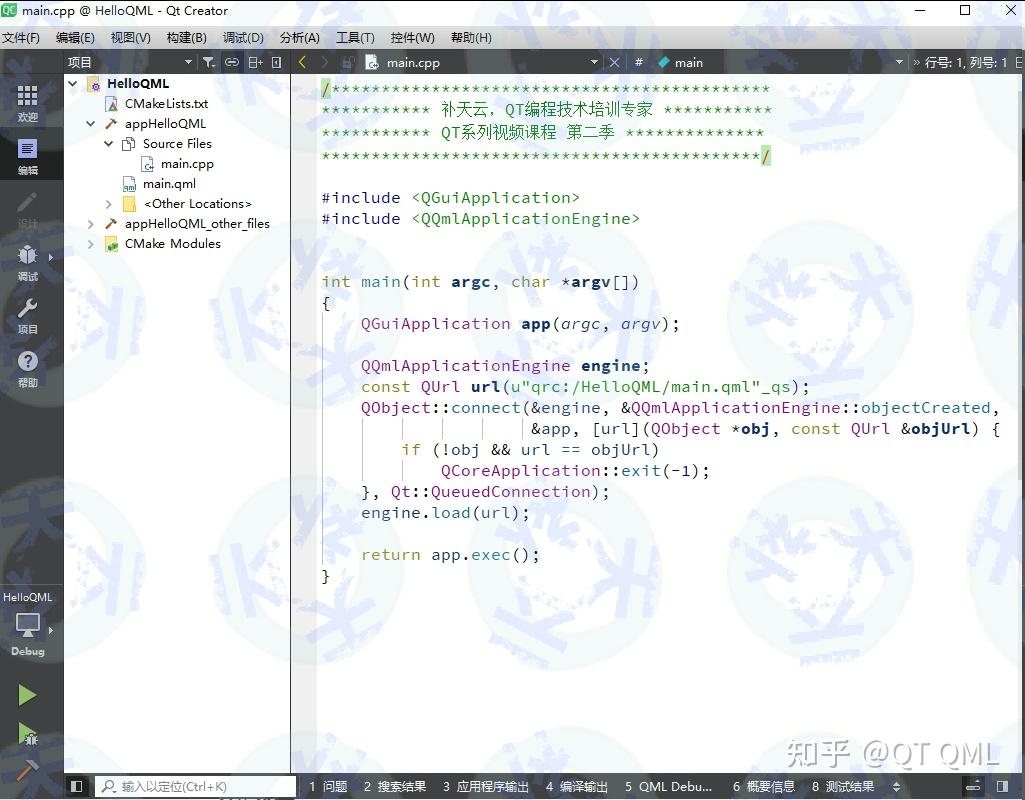
Task: Collapse the Source Files tree node
Action: click(x=108, y=143)
